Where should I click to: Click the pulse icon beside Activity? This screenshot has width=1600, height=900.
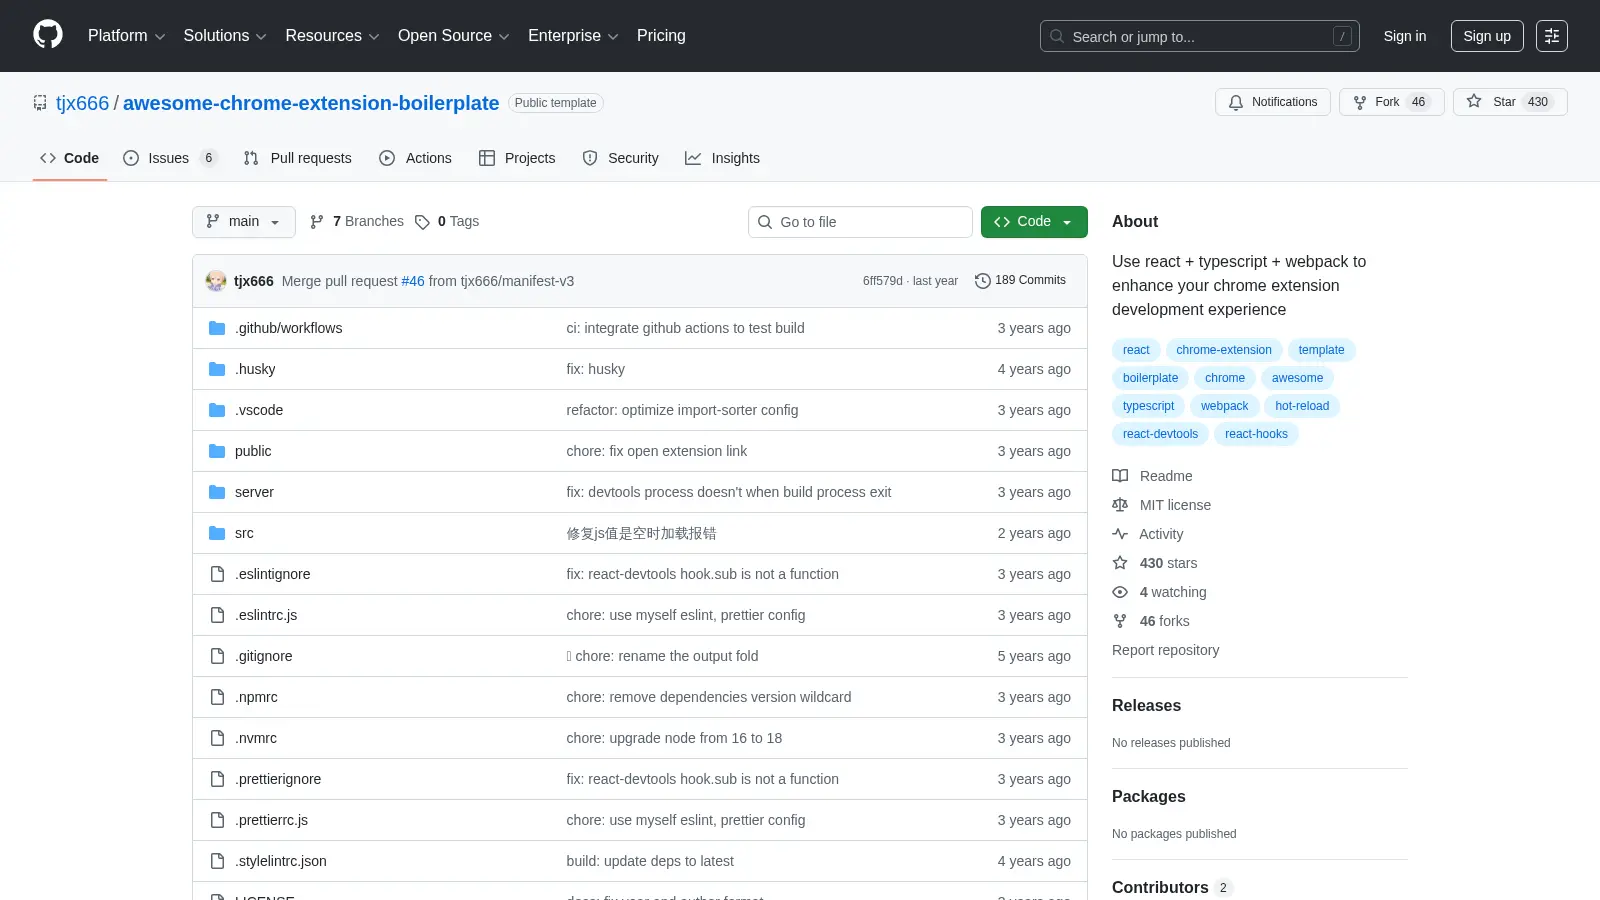(x=1120, y=534)
